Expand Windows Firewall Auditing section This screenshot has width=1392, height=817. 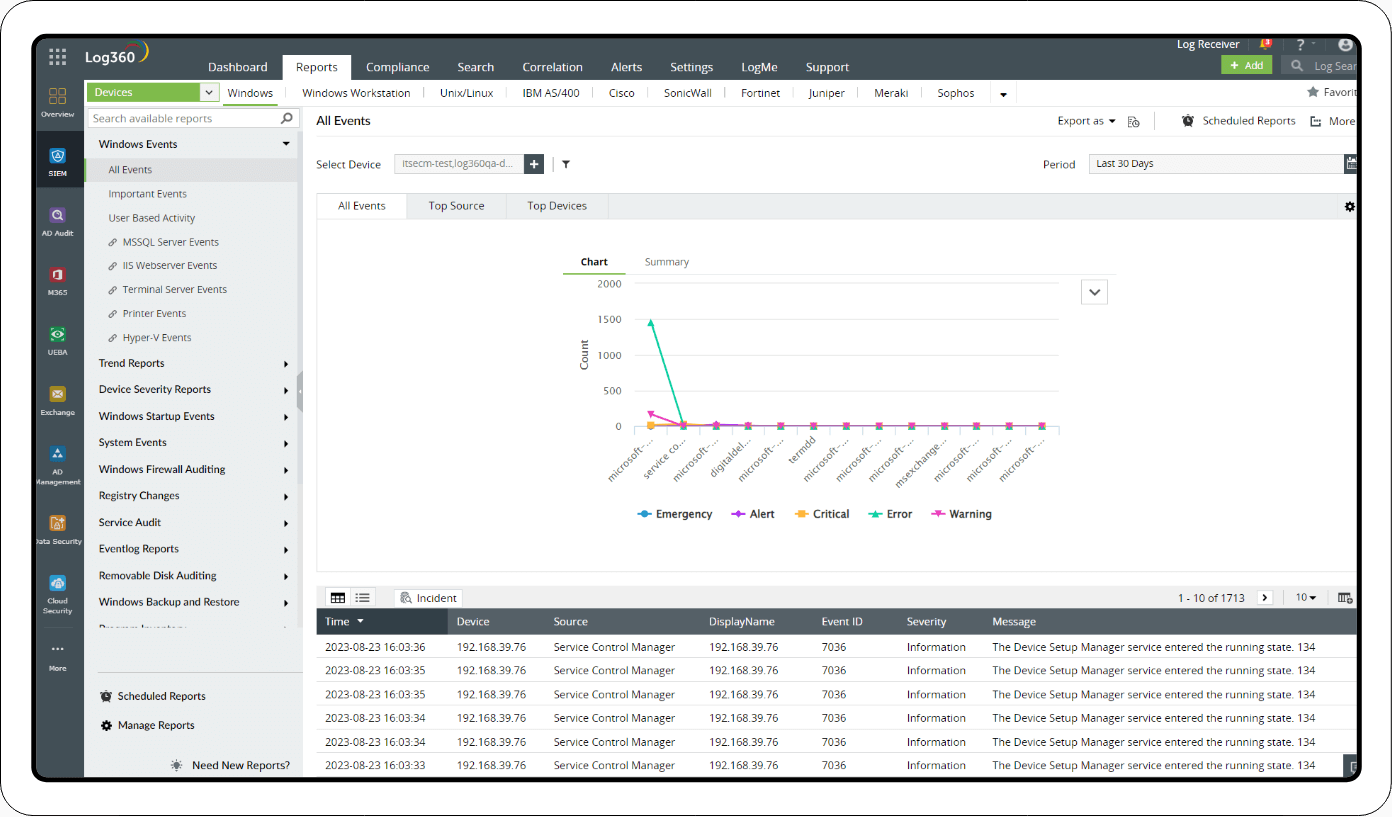click(286, 470)
